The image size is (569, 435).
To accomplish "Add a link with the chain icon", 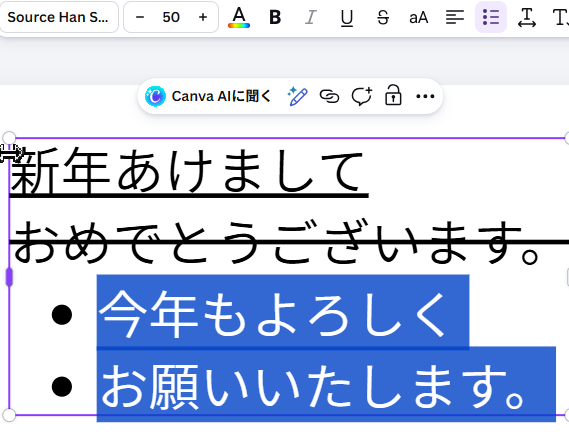I will click(x=329, y=96).
